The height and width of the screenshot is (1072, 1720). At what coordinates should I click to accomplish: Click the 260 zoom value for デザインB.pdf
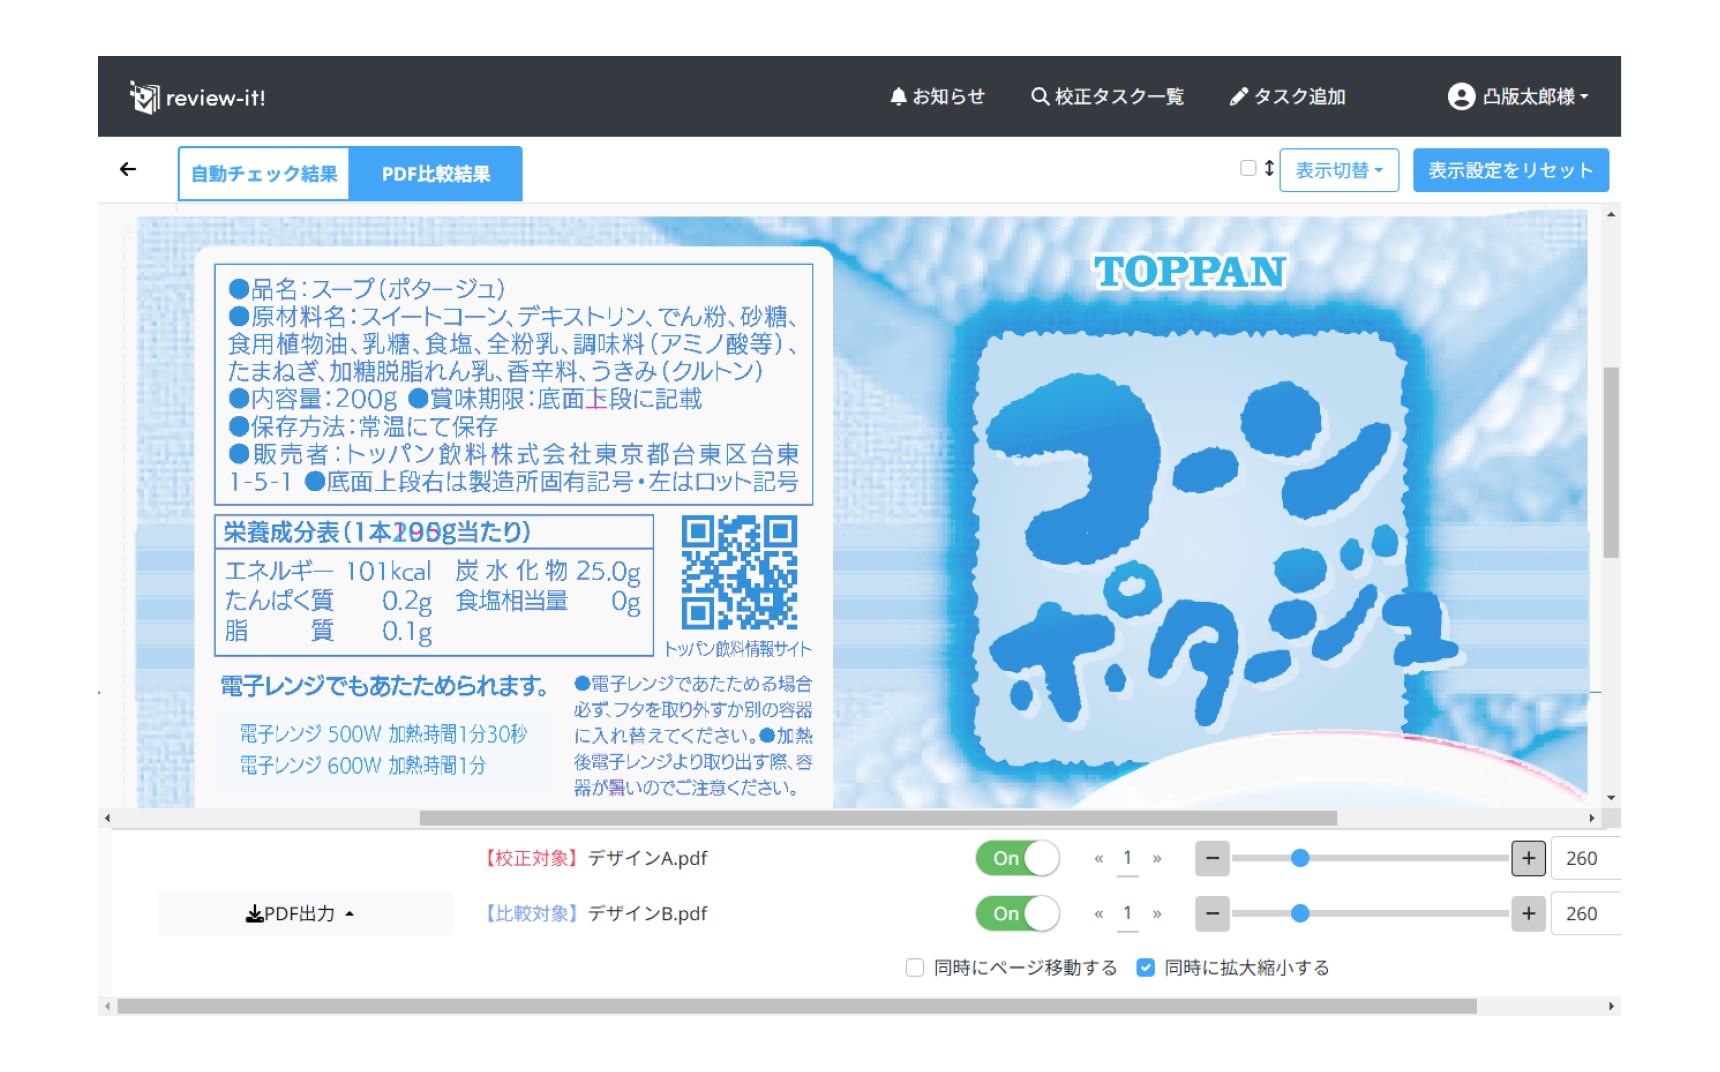pos(1585,913)
